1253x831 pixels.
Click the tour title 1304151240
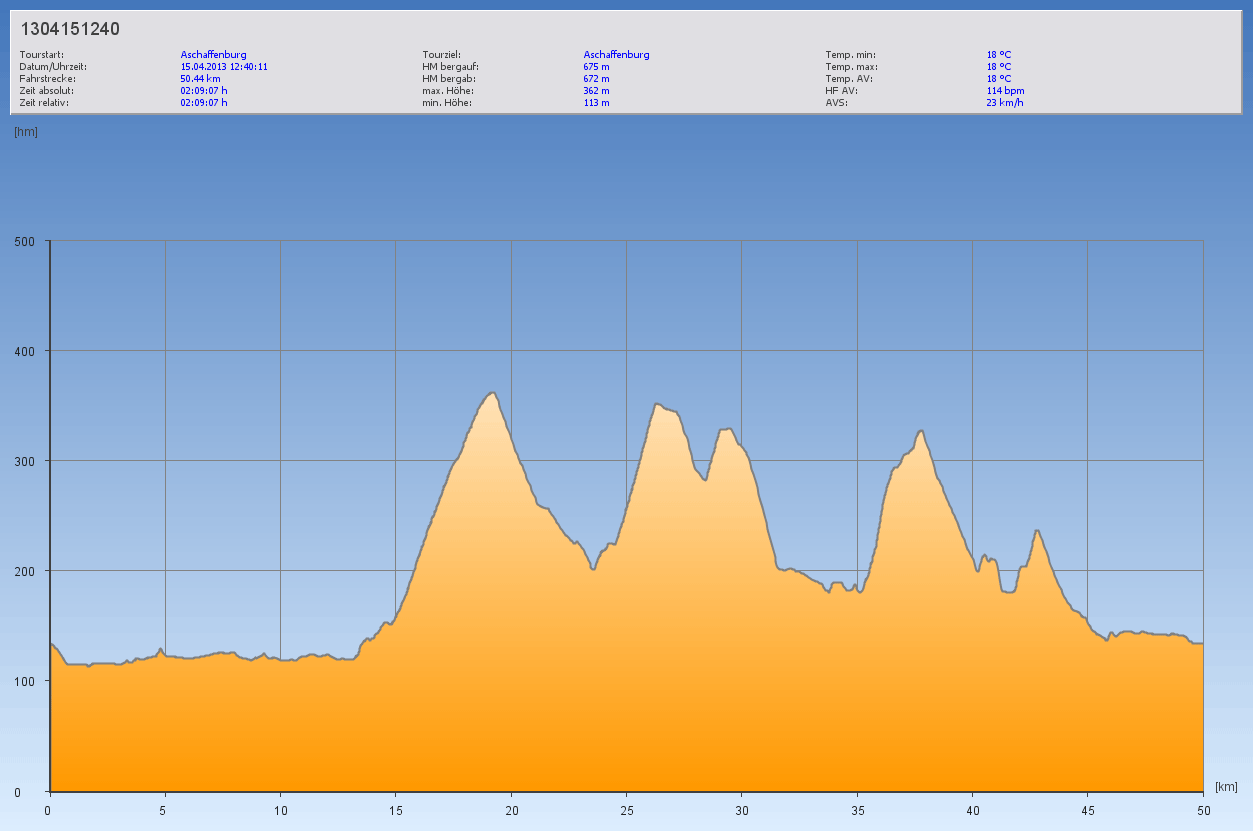tap(70, 29)
